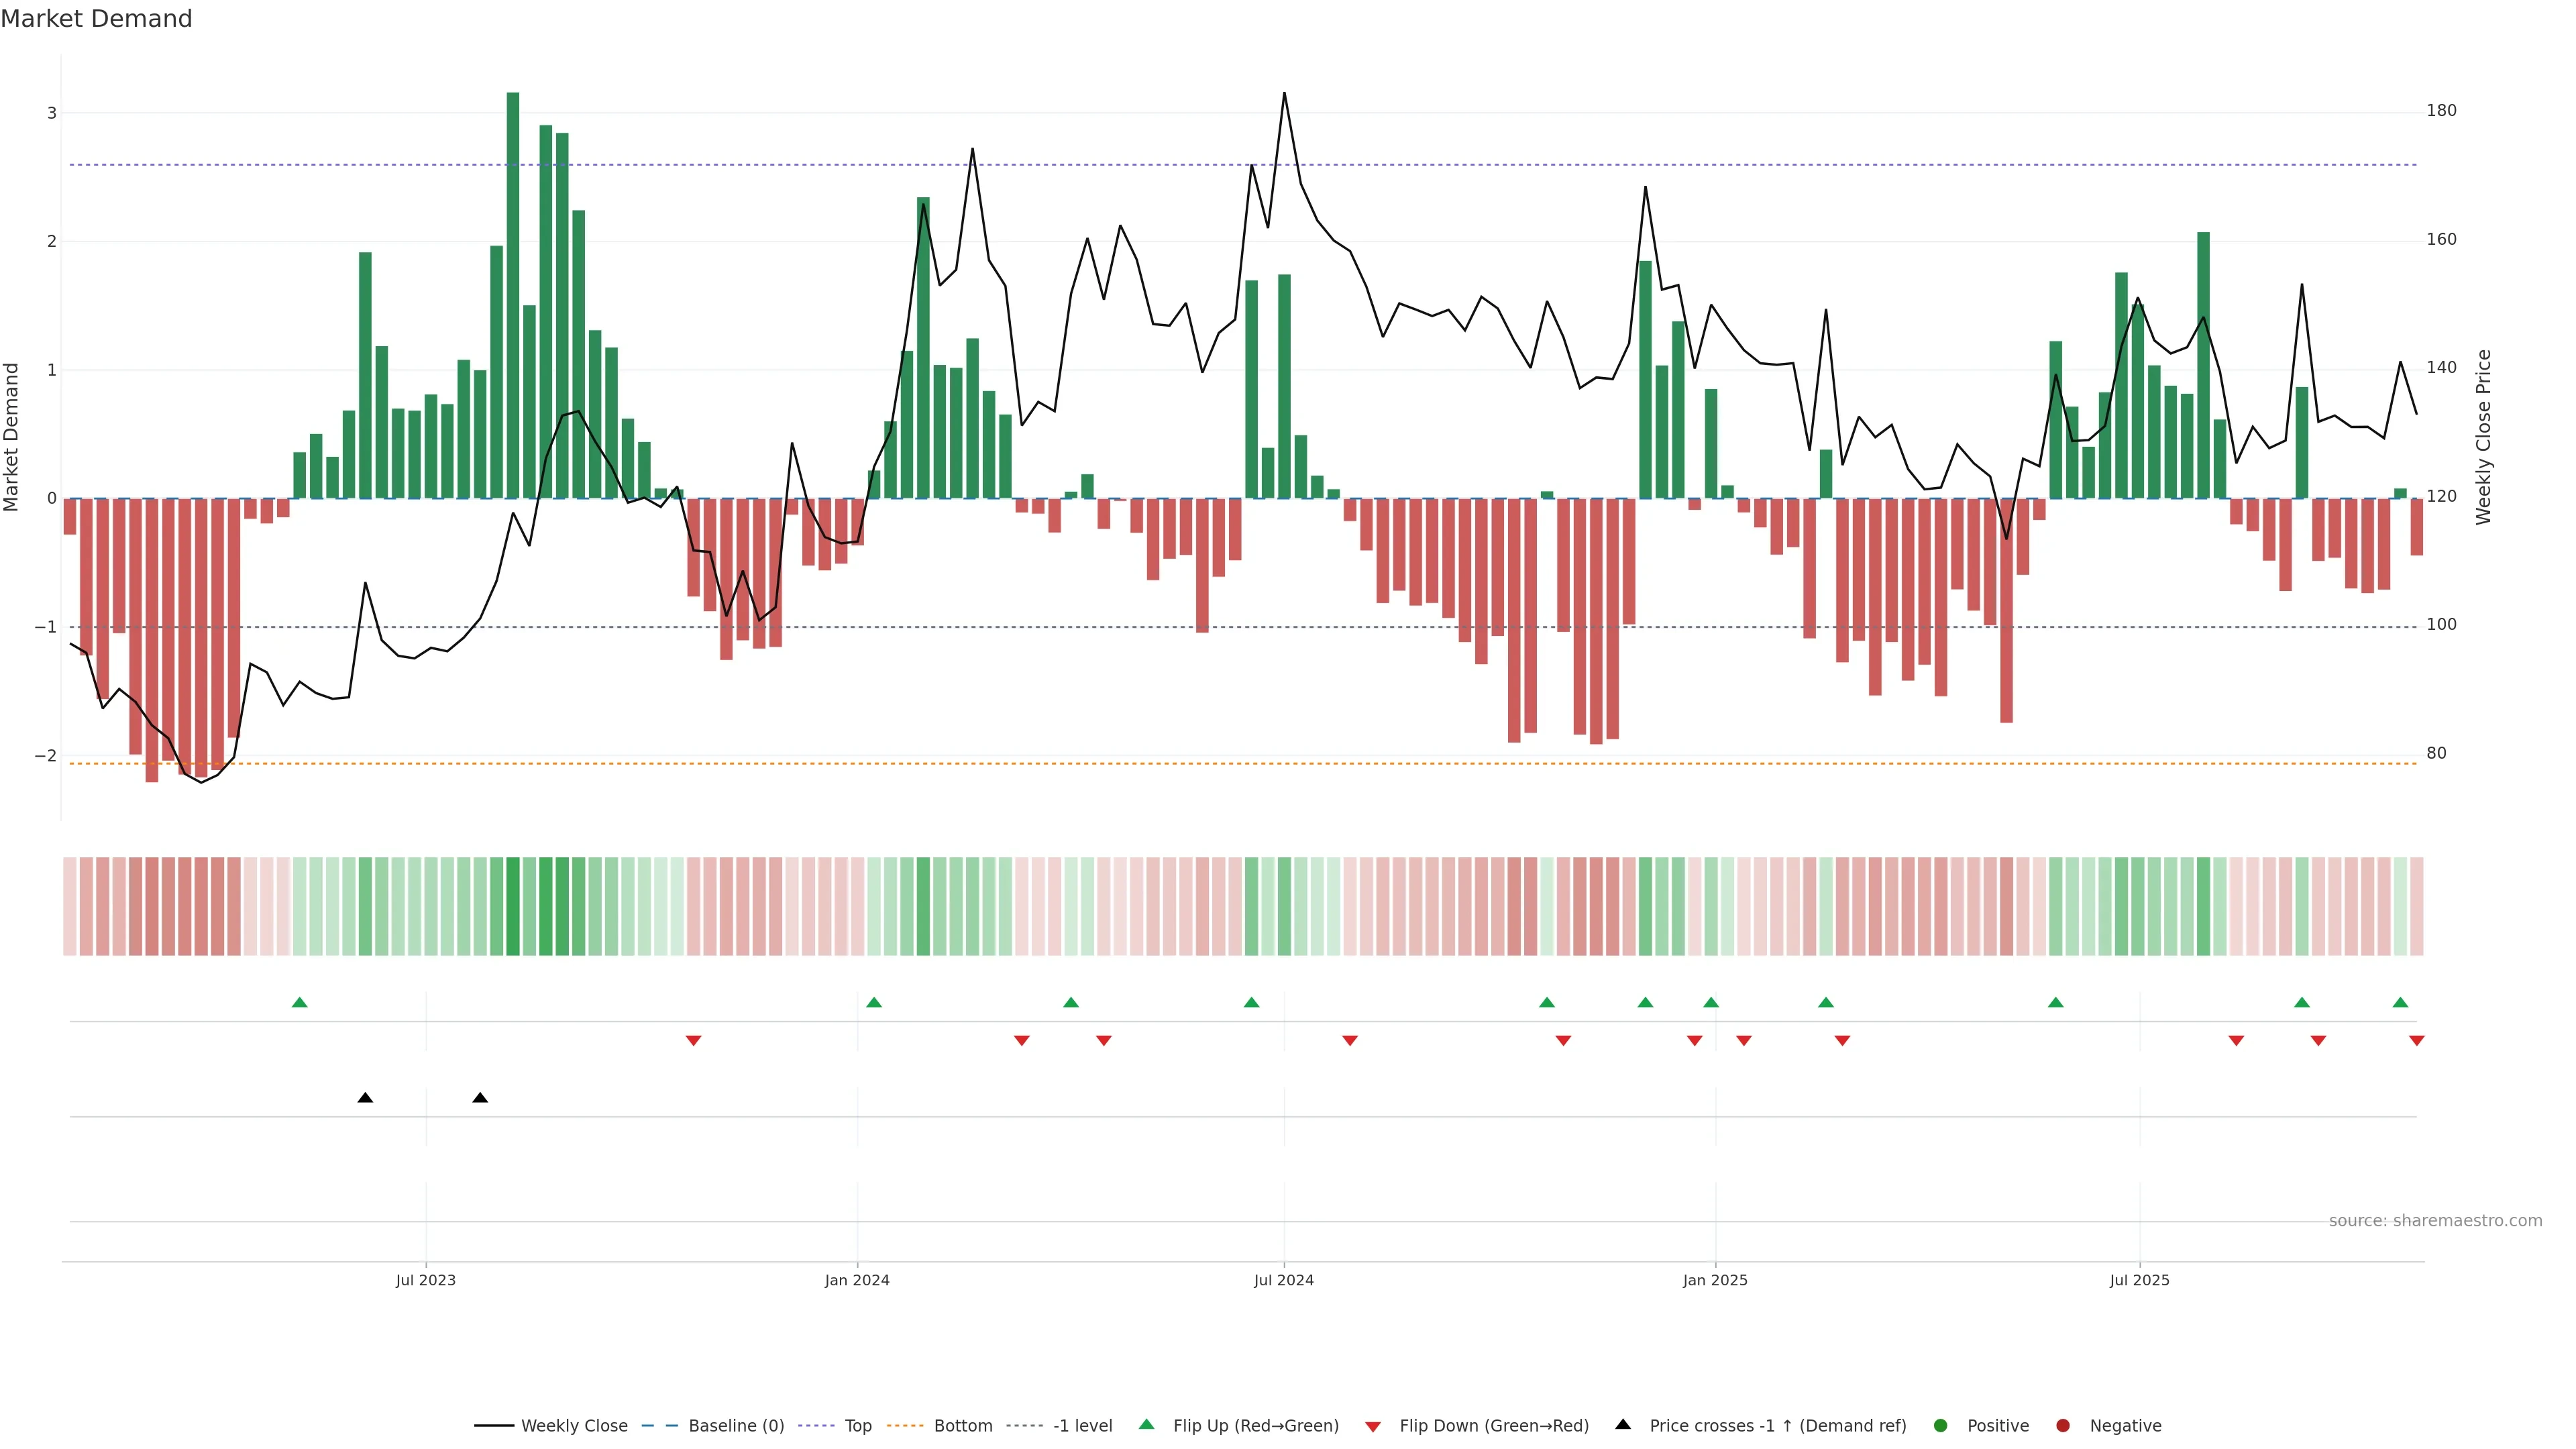Viewport: 2576px width, 1449px height.
Task: Toggle the Top dotted line legend entry
Action: (x=857, y=1425)
